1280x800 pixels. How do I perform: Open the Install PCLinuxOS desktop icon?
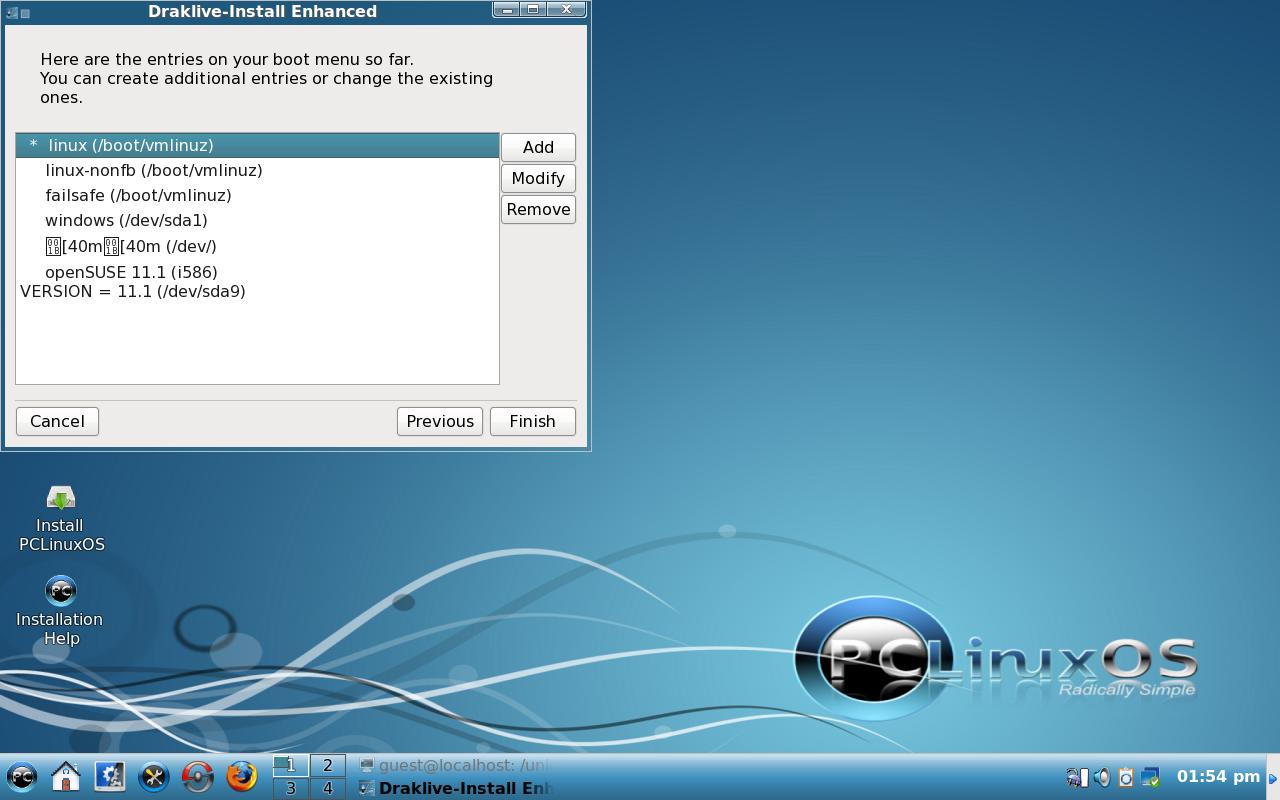[x=61, y=519]
